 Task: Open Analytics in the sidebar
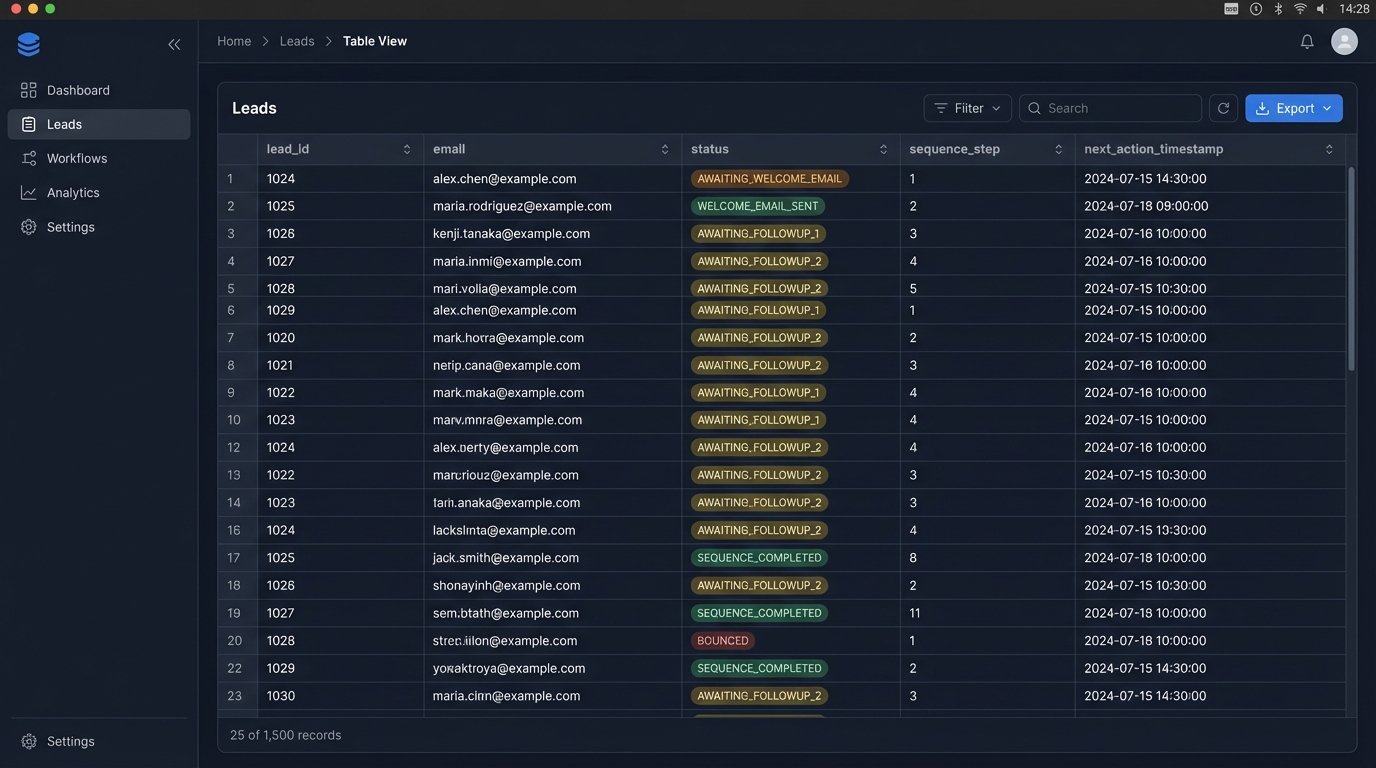73,192
